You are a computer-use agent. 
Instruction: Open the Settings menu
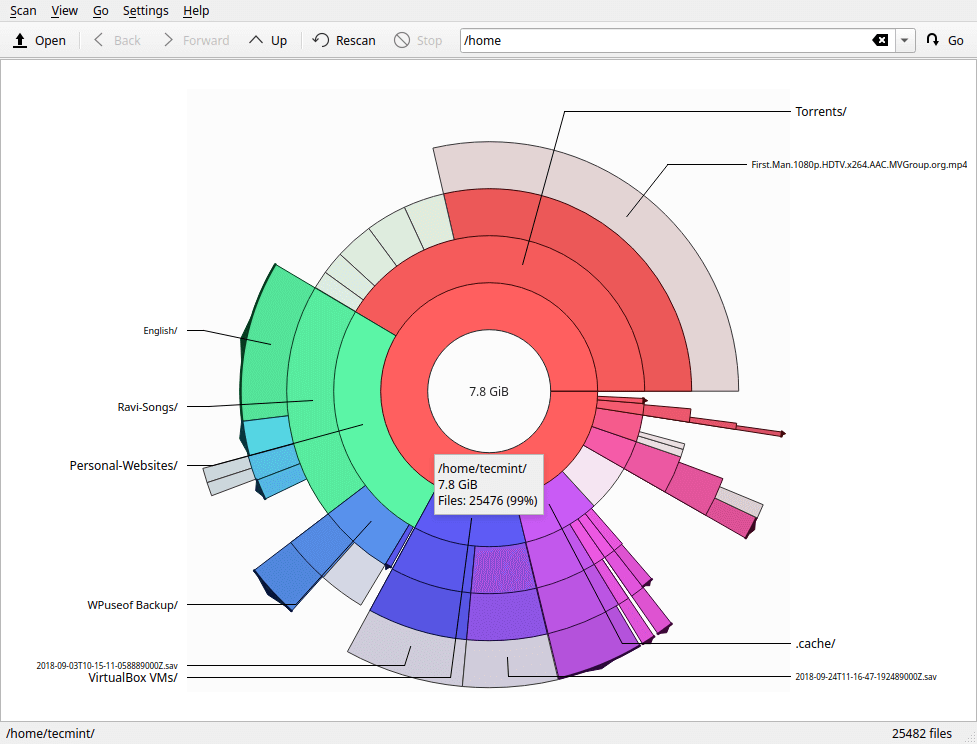coord(145,11)
